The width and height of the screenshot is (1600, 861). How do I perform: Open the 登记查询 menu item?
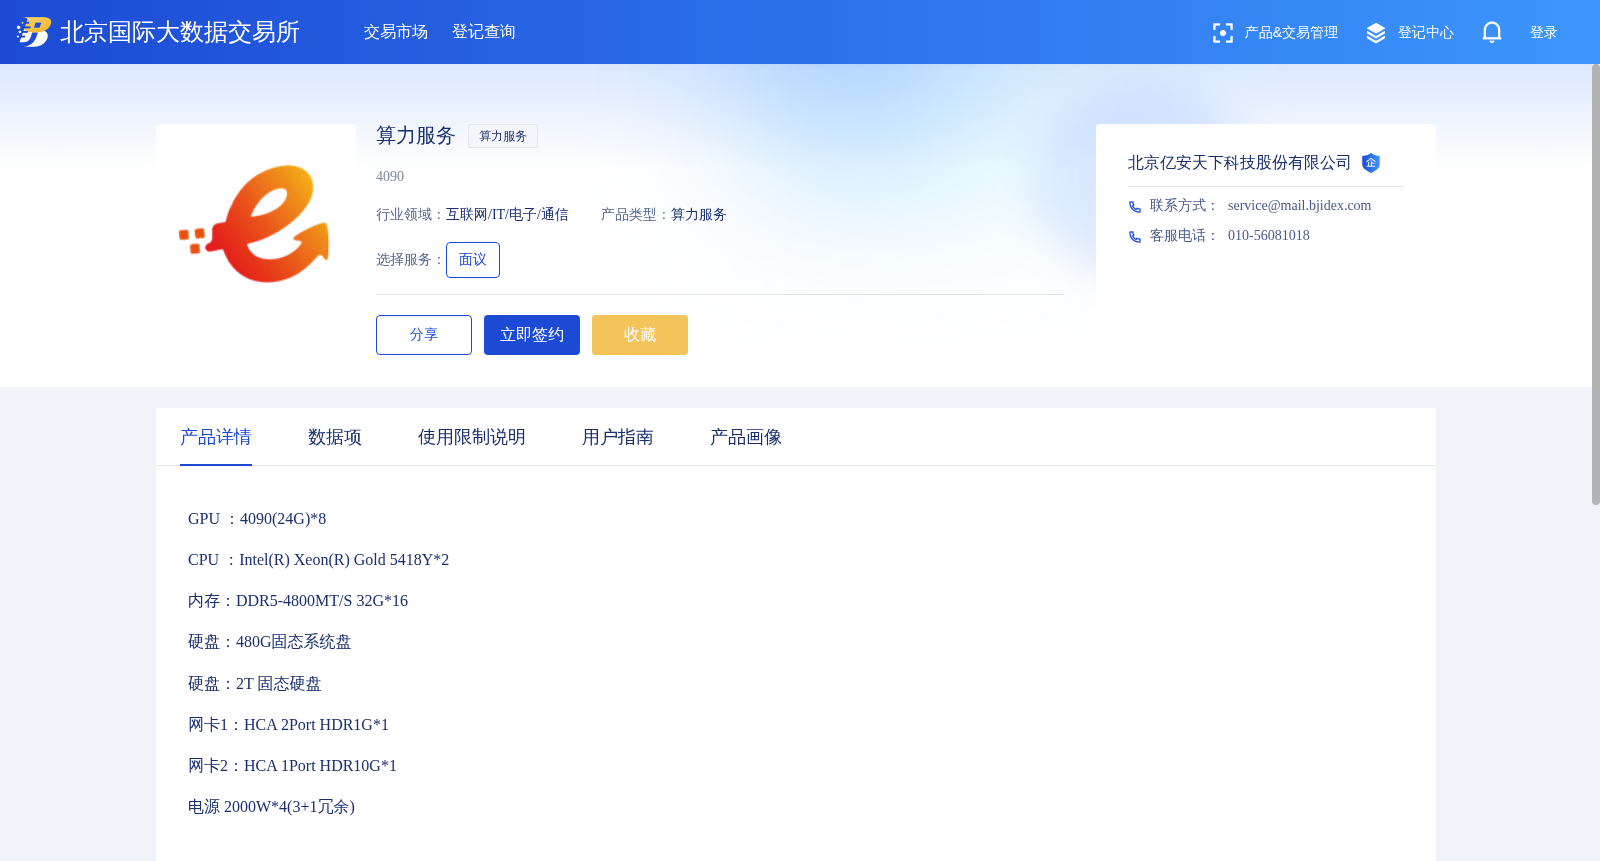(484, 32)
